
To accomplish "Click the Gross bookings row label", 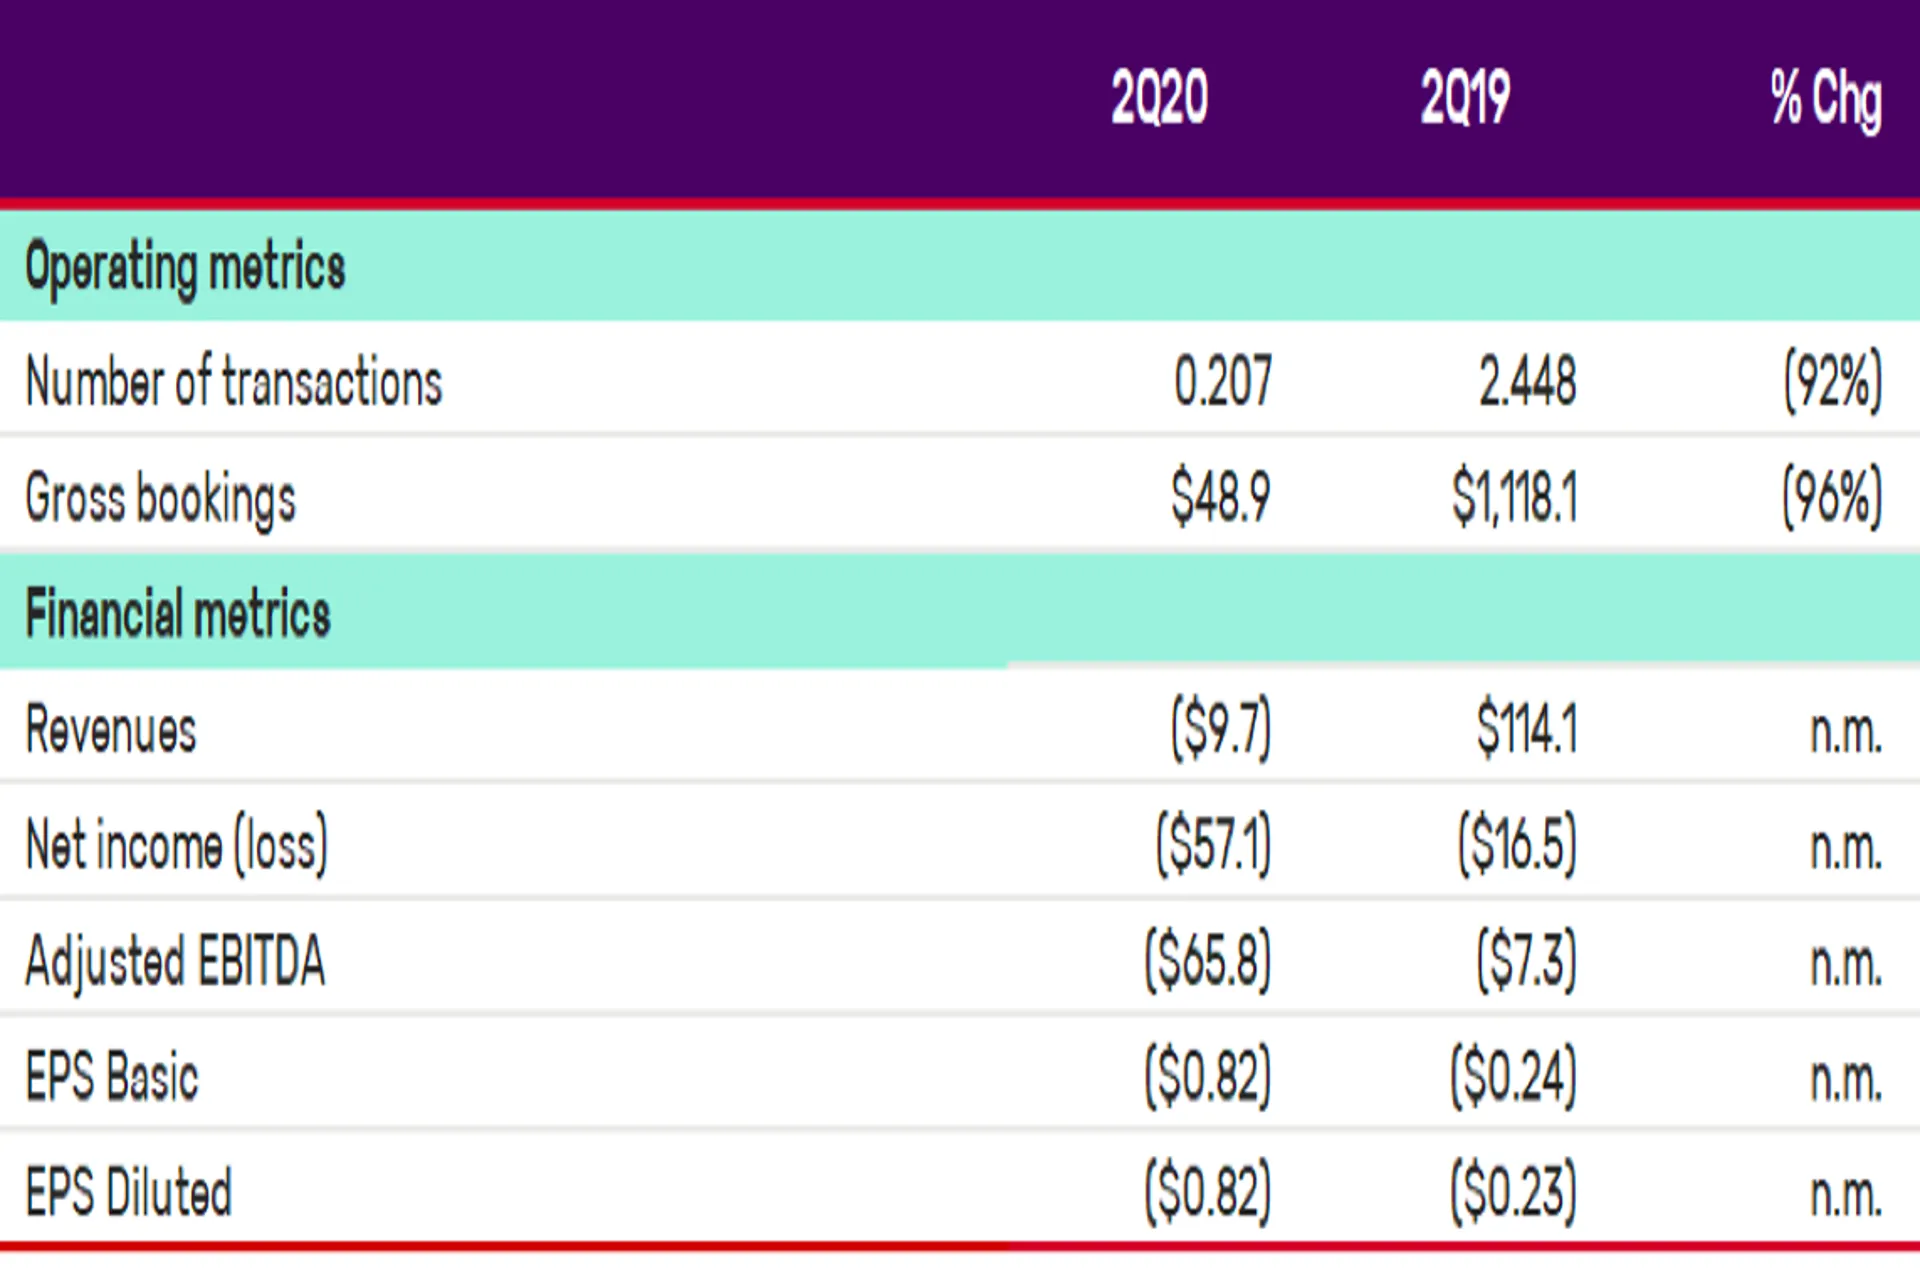I will click(x=161, y=499).
